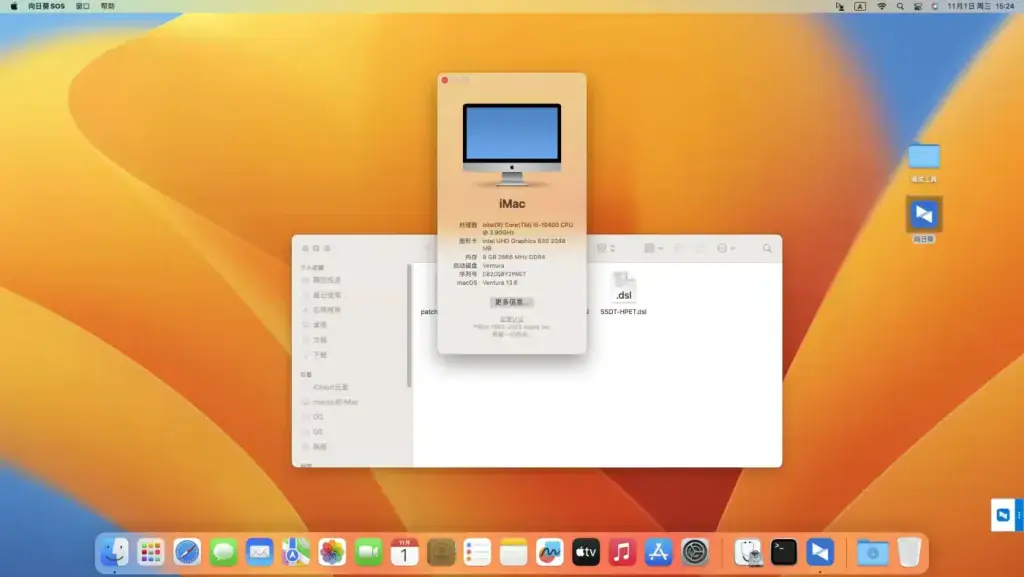The width and height of the screenshot is (1024, 577).
Task: Open App Store from Dock
Action: (658, 552)
